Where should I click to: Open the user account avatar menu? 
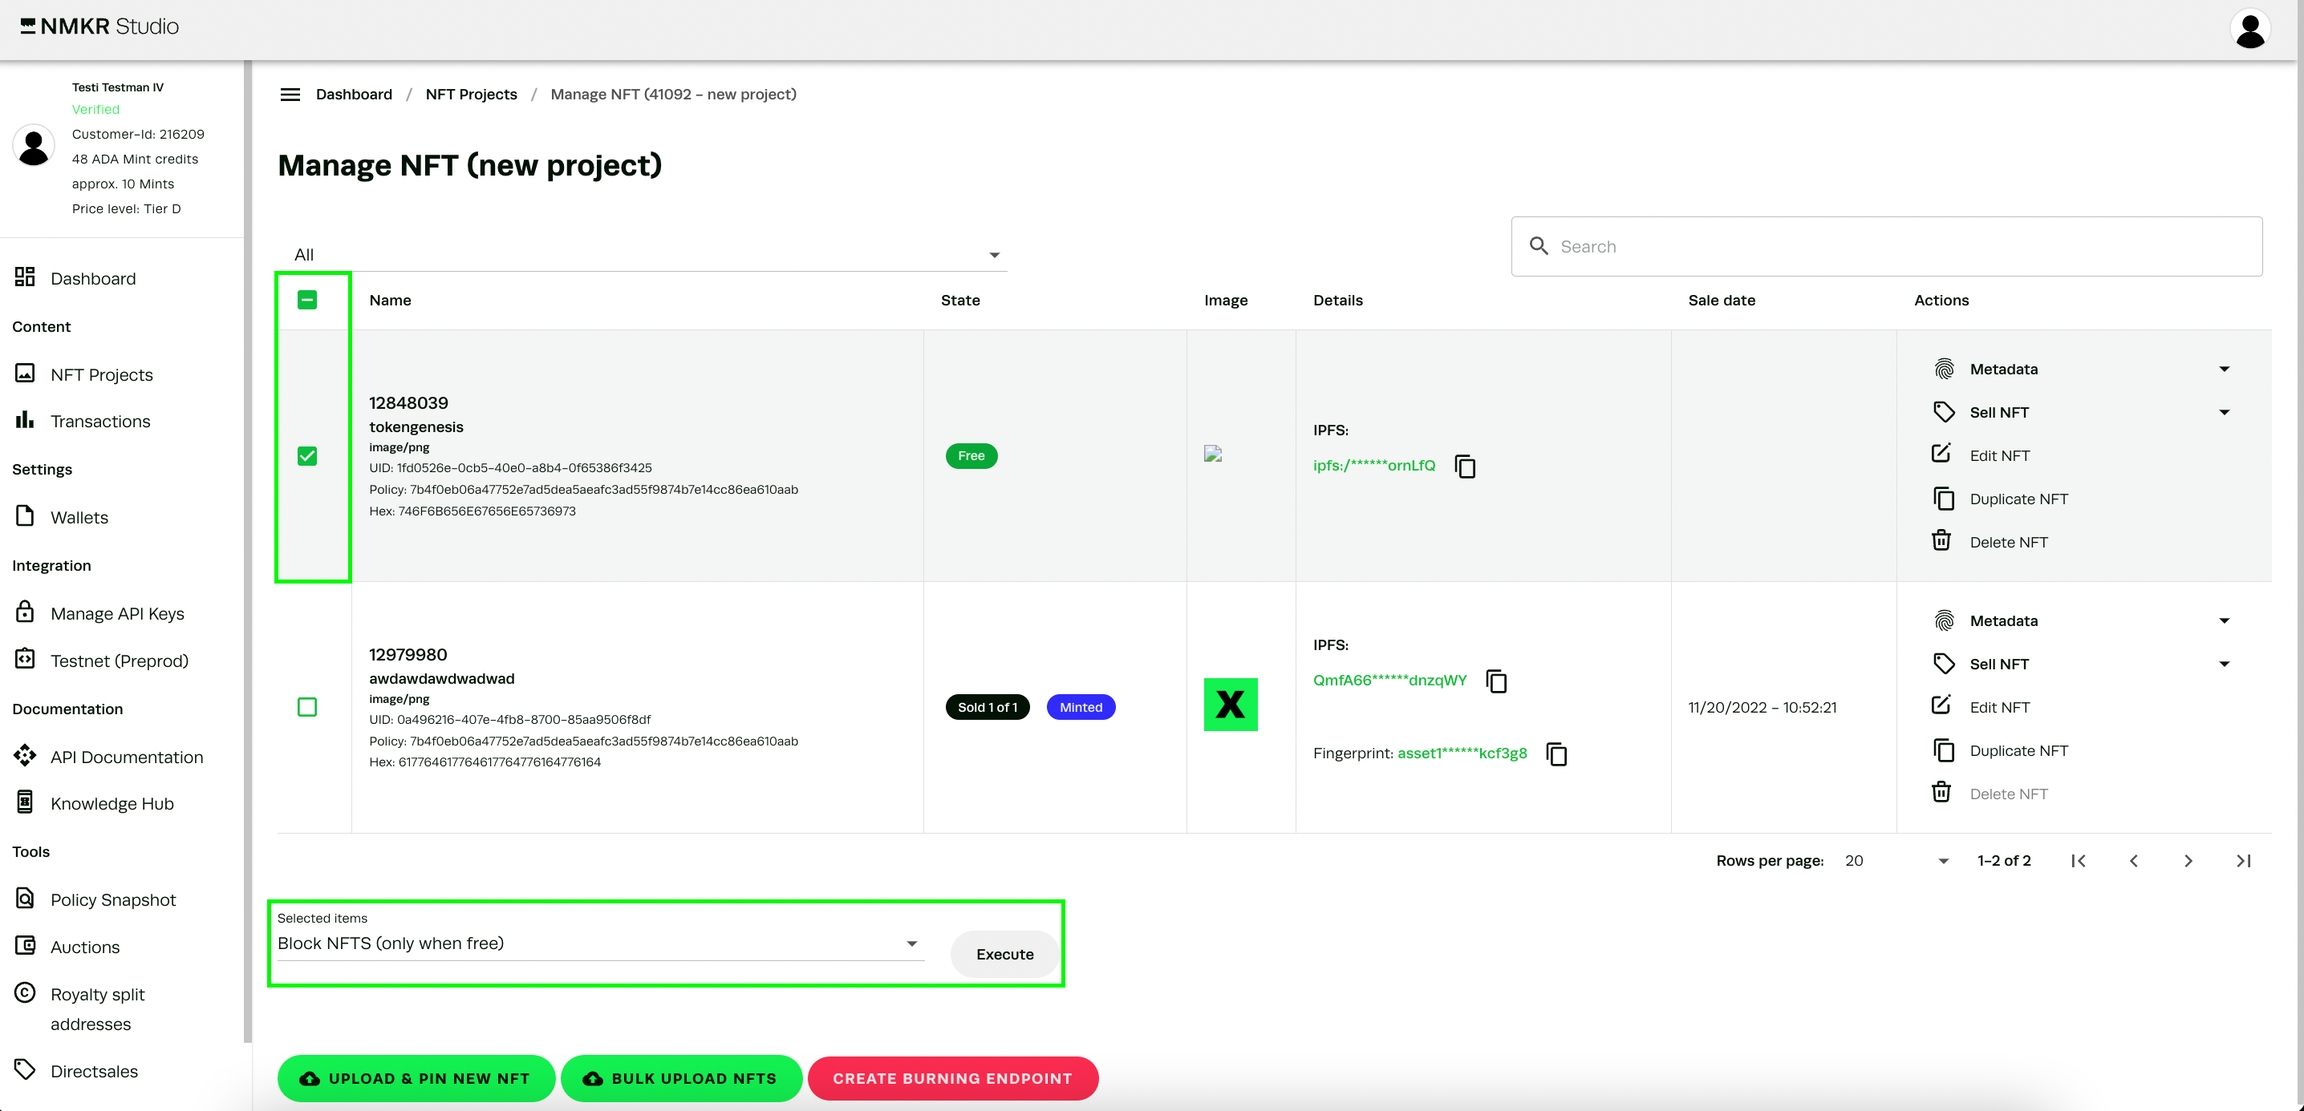click(x=2250, y=29)
